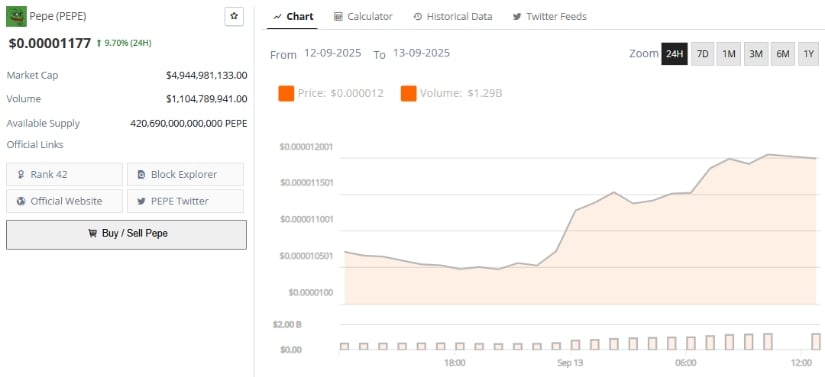Click the Volume value $1,104,789,941.00
Viewport: 825px width, 377px height.
coord(206,99)
